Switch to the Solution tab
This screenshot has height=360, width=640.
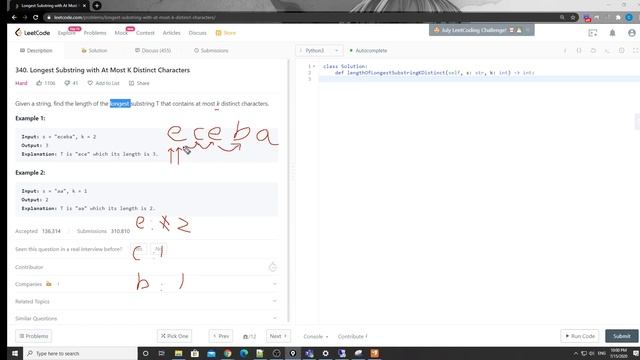(94, 51)
